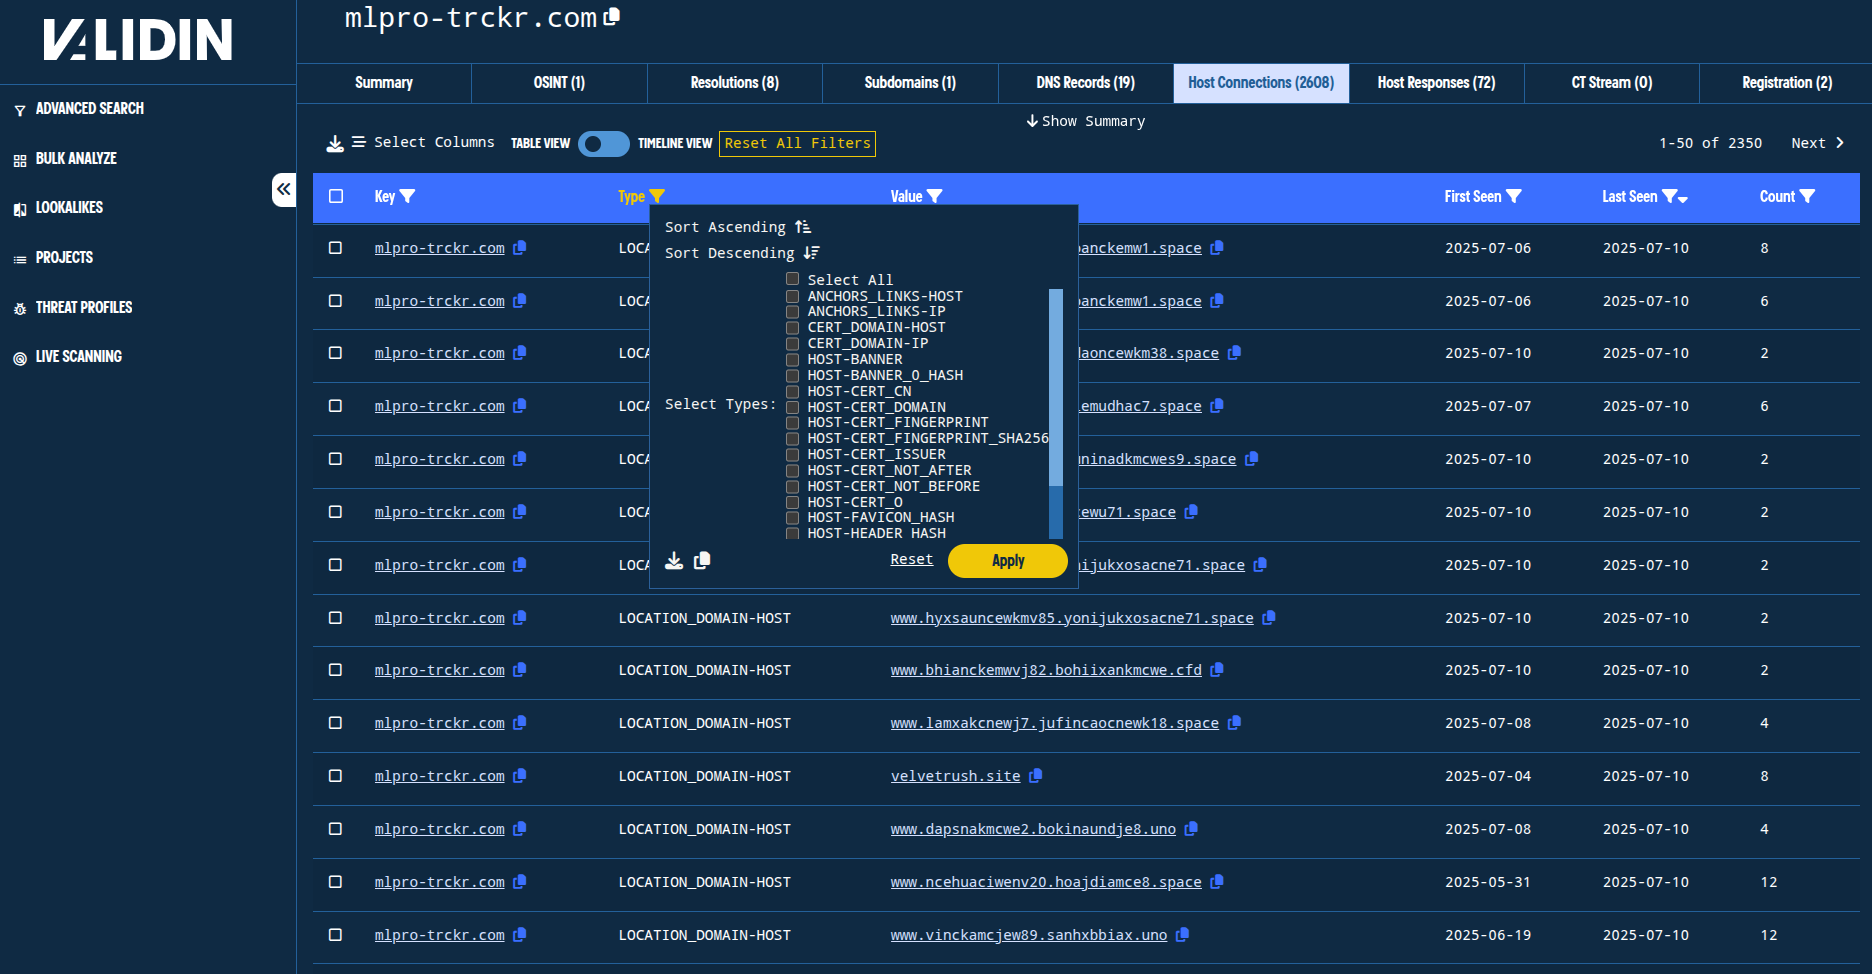The image size is (1872, 974).
Task: Copy value www.ncehuaciwenv20.hoajdiamce8.space
Action: [1217, 882]
